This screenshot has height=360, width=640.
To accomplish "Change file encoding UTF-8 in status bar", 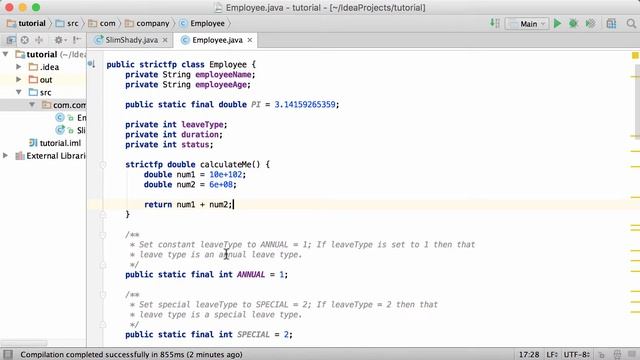I will click(x=577, y=355).
